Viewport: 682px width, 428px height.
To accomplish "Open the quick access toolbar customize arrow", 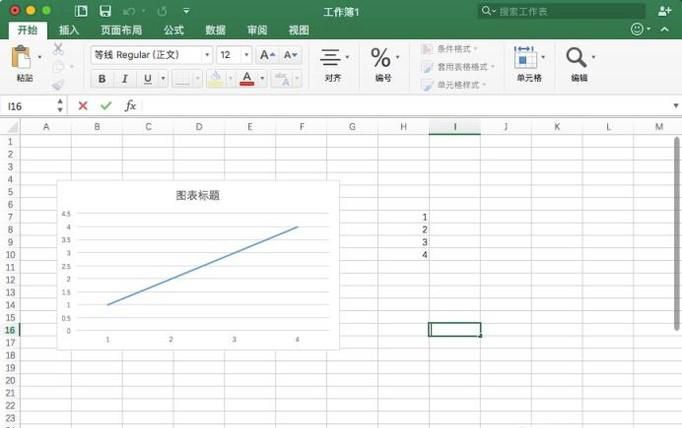I will click(186, 11).
